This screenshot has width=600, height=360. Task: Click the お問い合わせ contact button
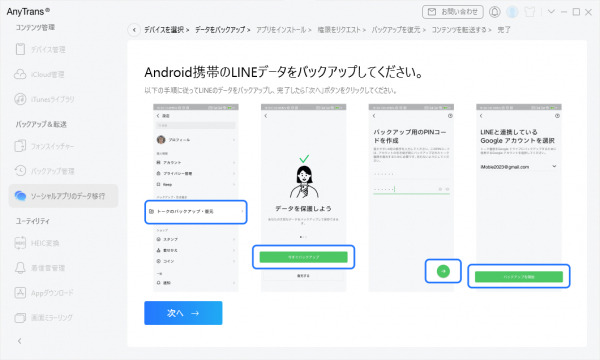click(453, 12)
